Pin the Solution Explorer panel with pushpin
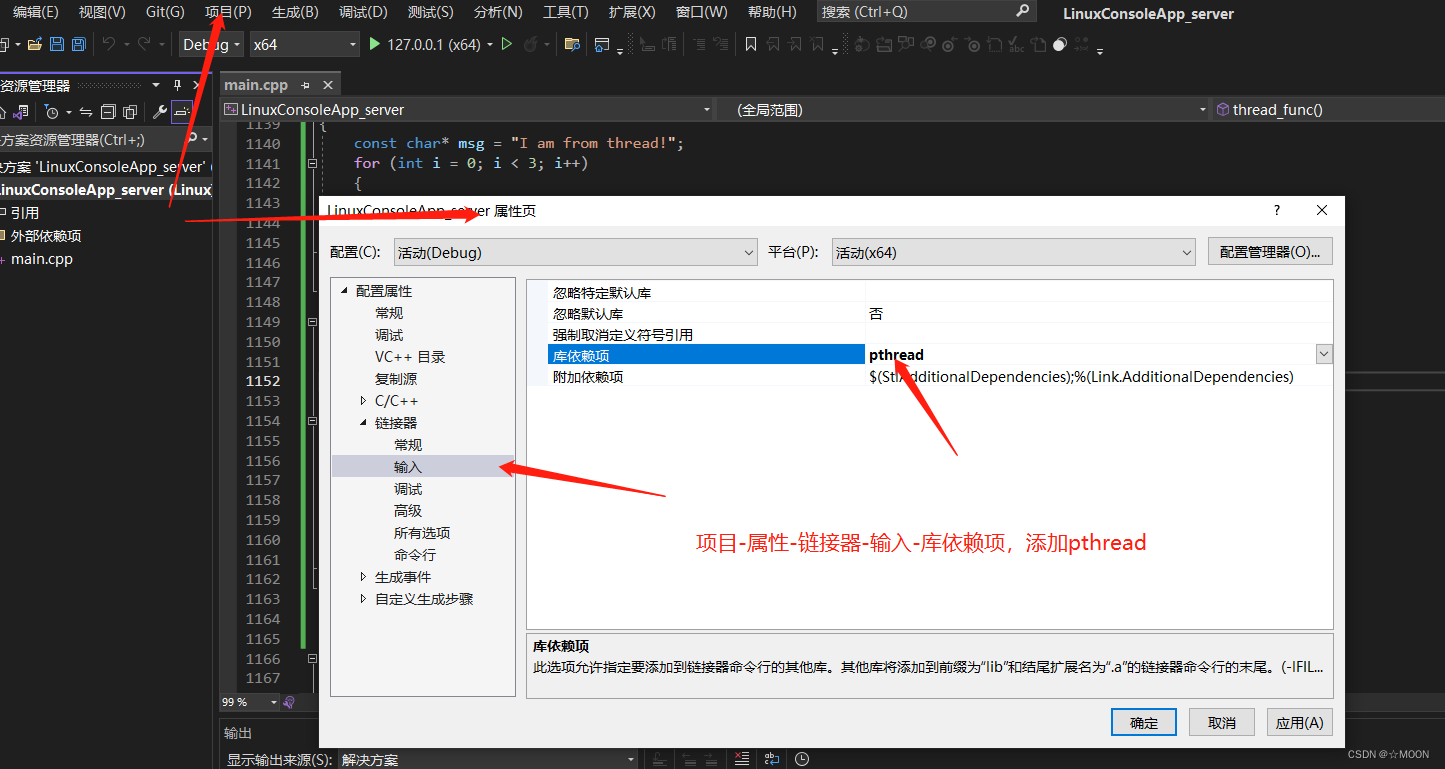The height and width of the screenshot is (769, 1445). pos(177,85)
